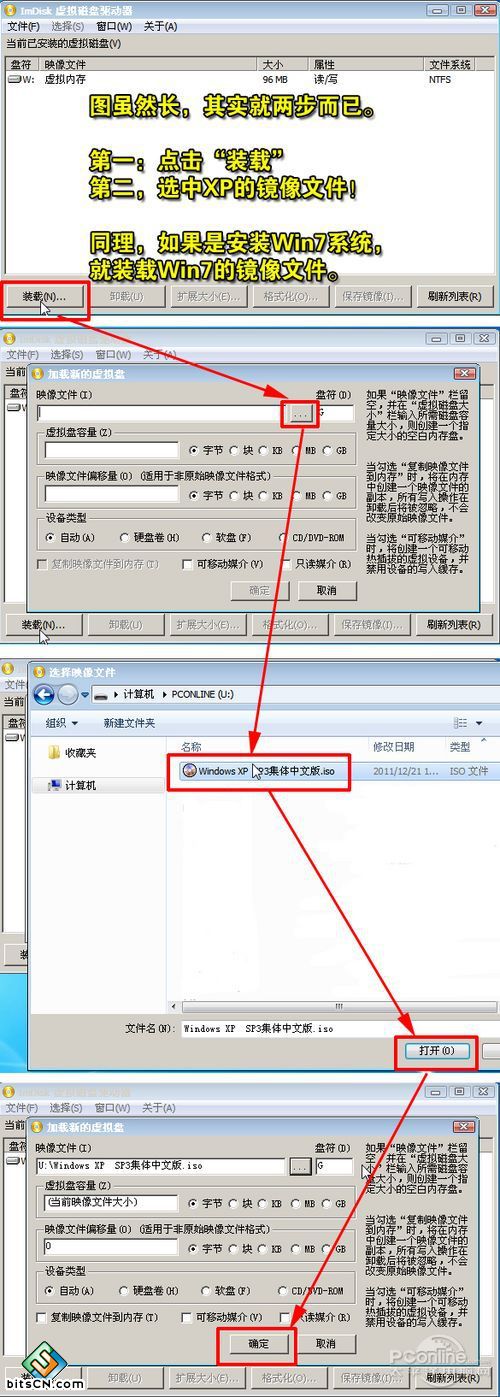
Task: Sort by 修改日期 column header
Action: click(393, 747)
